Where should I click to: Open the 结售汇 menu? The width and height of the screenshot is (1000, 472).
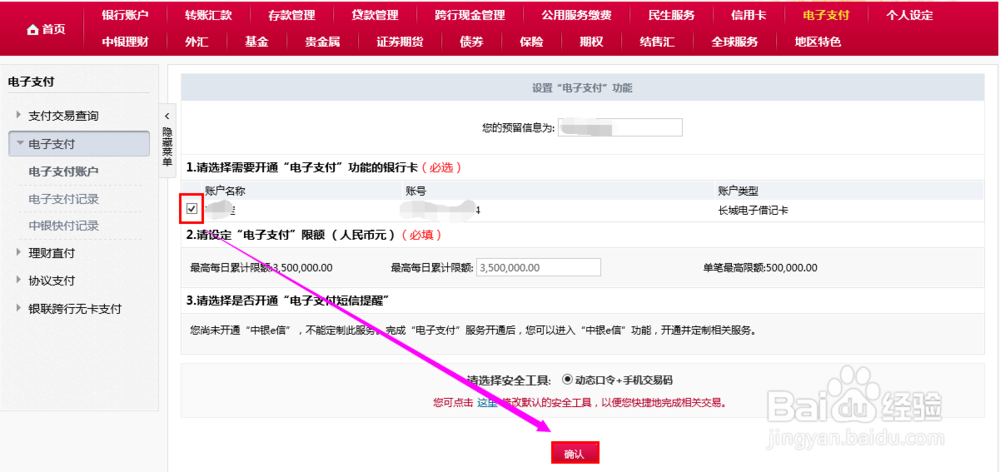657,43
